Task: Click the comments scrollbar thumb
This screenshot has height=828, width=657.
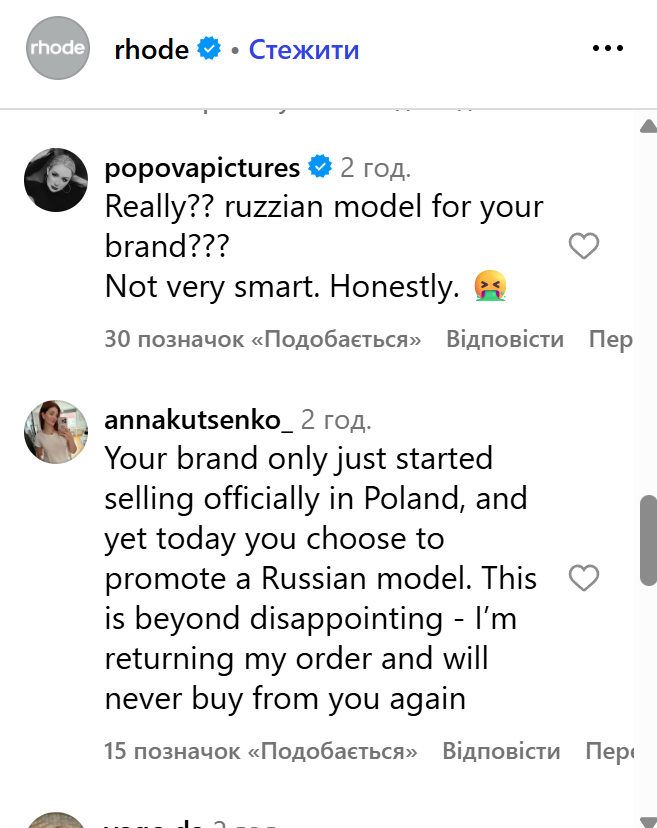Action: tap(648, 540)
